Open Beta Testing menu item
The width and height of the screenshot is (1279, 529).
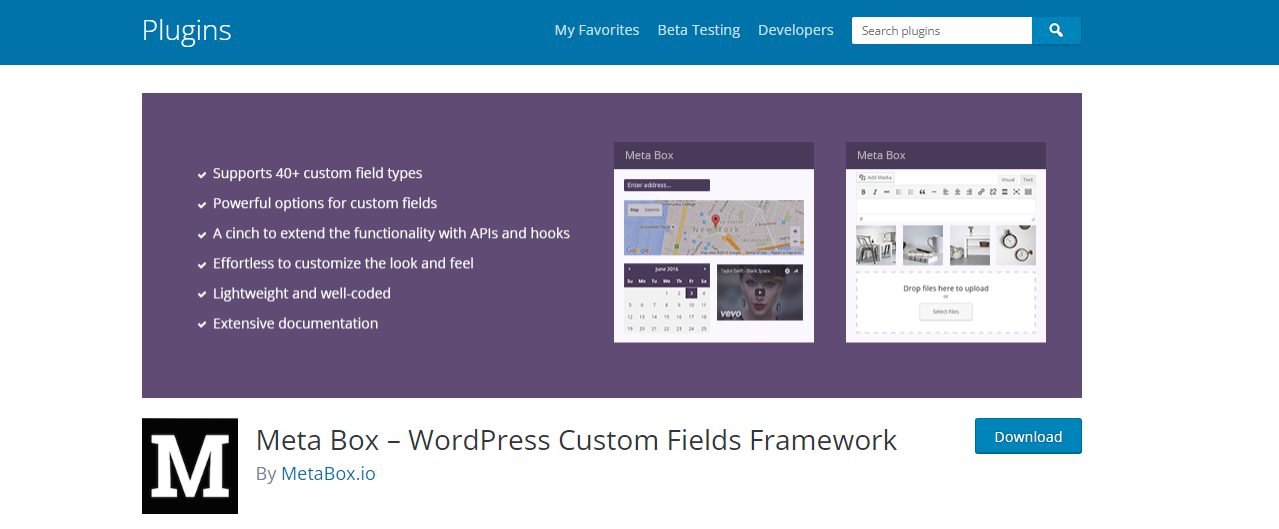point(699,30)
